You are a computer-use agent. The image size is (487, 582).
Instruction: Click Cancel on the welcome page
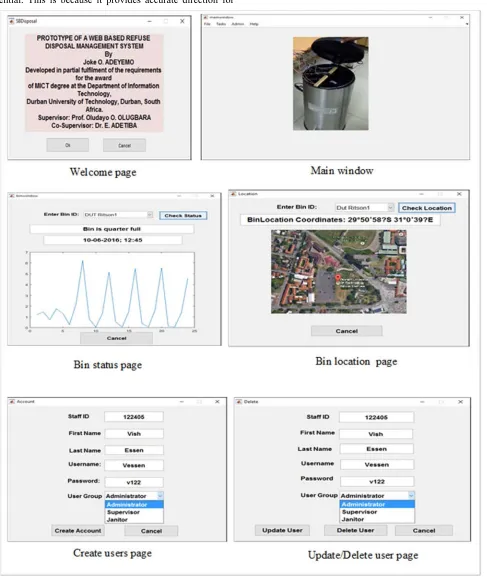pyautogui.click(x=124, y=145)
